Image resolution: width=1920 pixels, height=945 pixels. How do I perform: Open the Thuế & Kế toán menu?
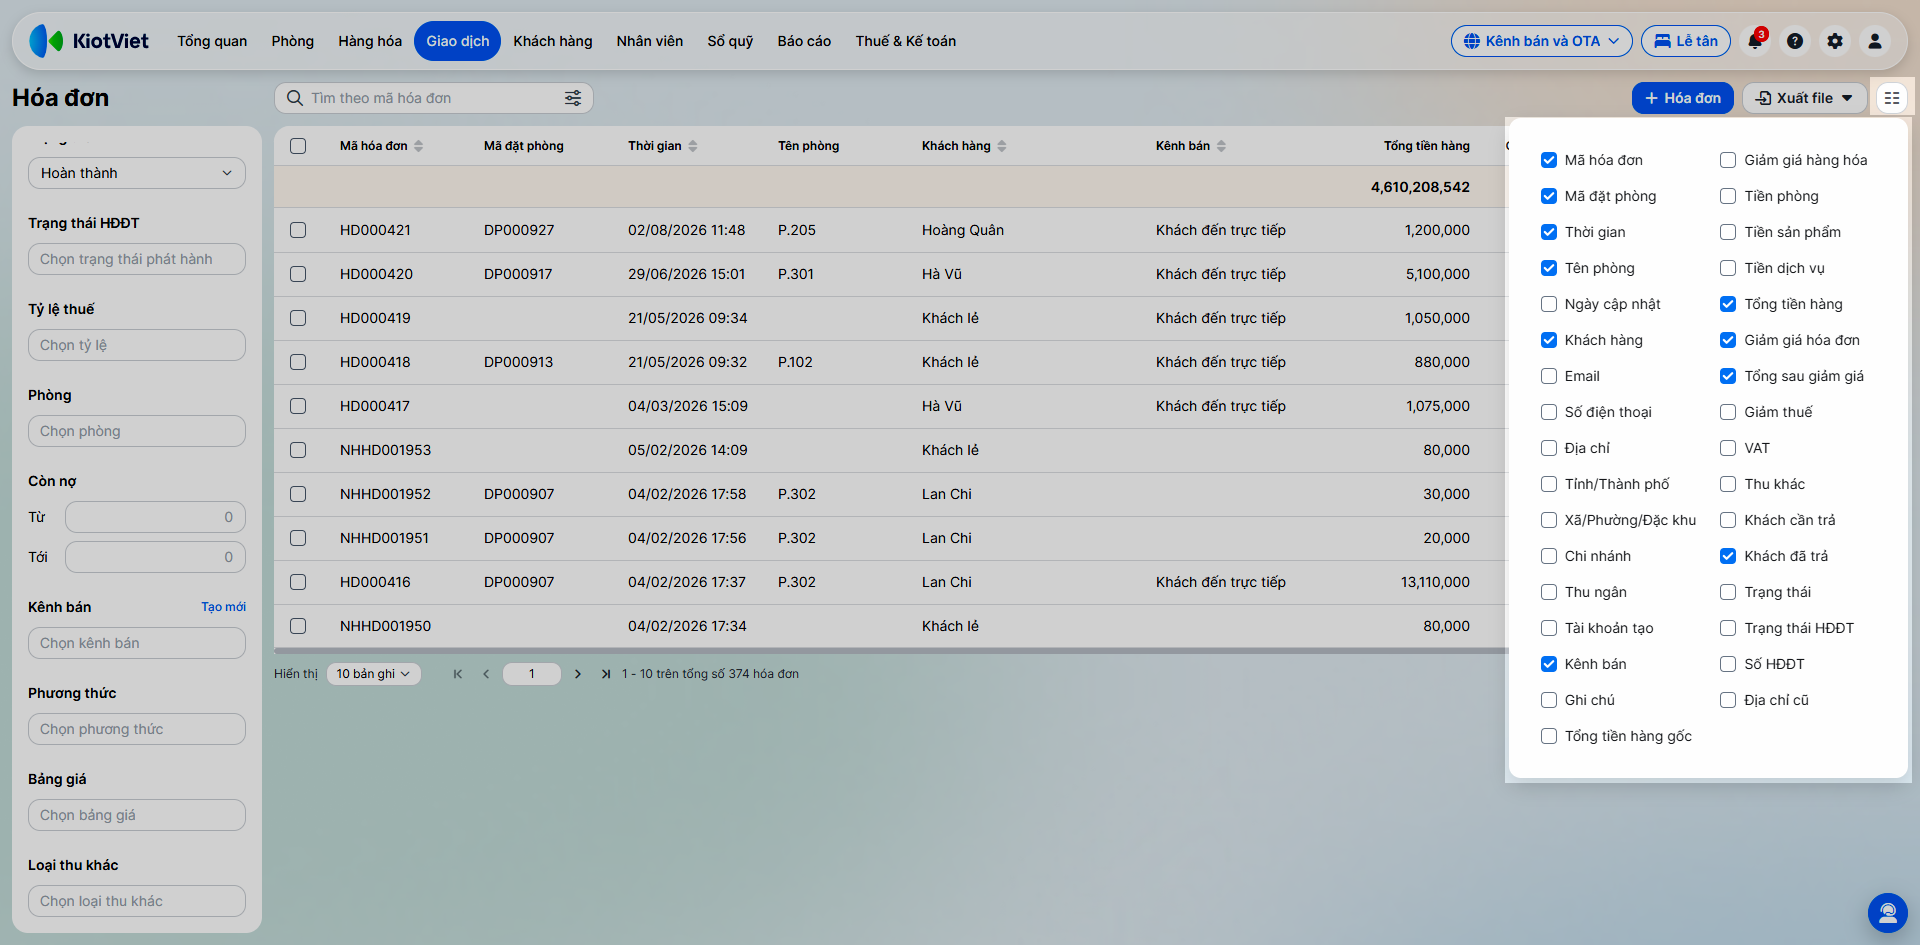coord(906,41)
